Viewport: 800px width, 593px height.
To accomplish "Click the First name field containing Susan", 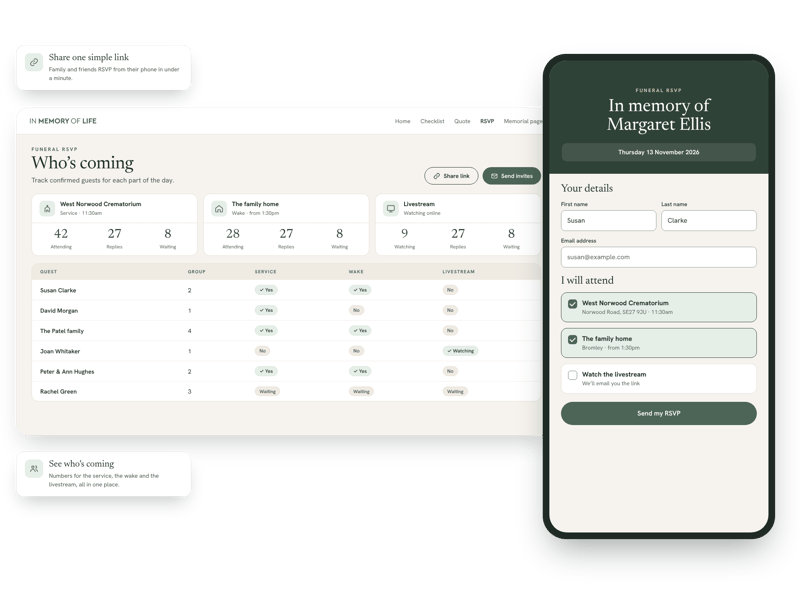I will 608,220.
